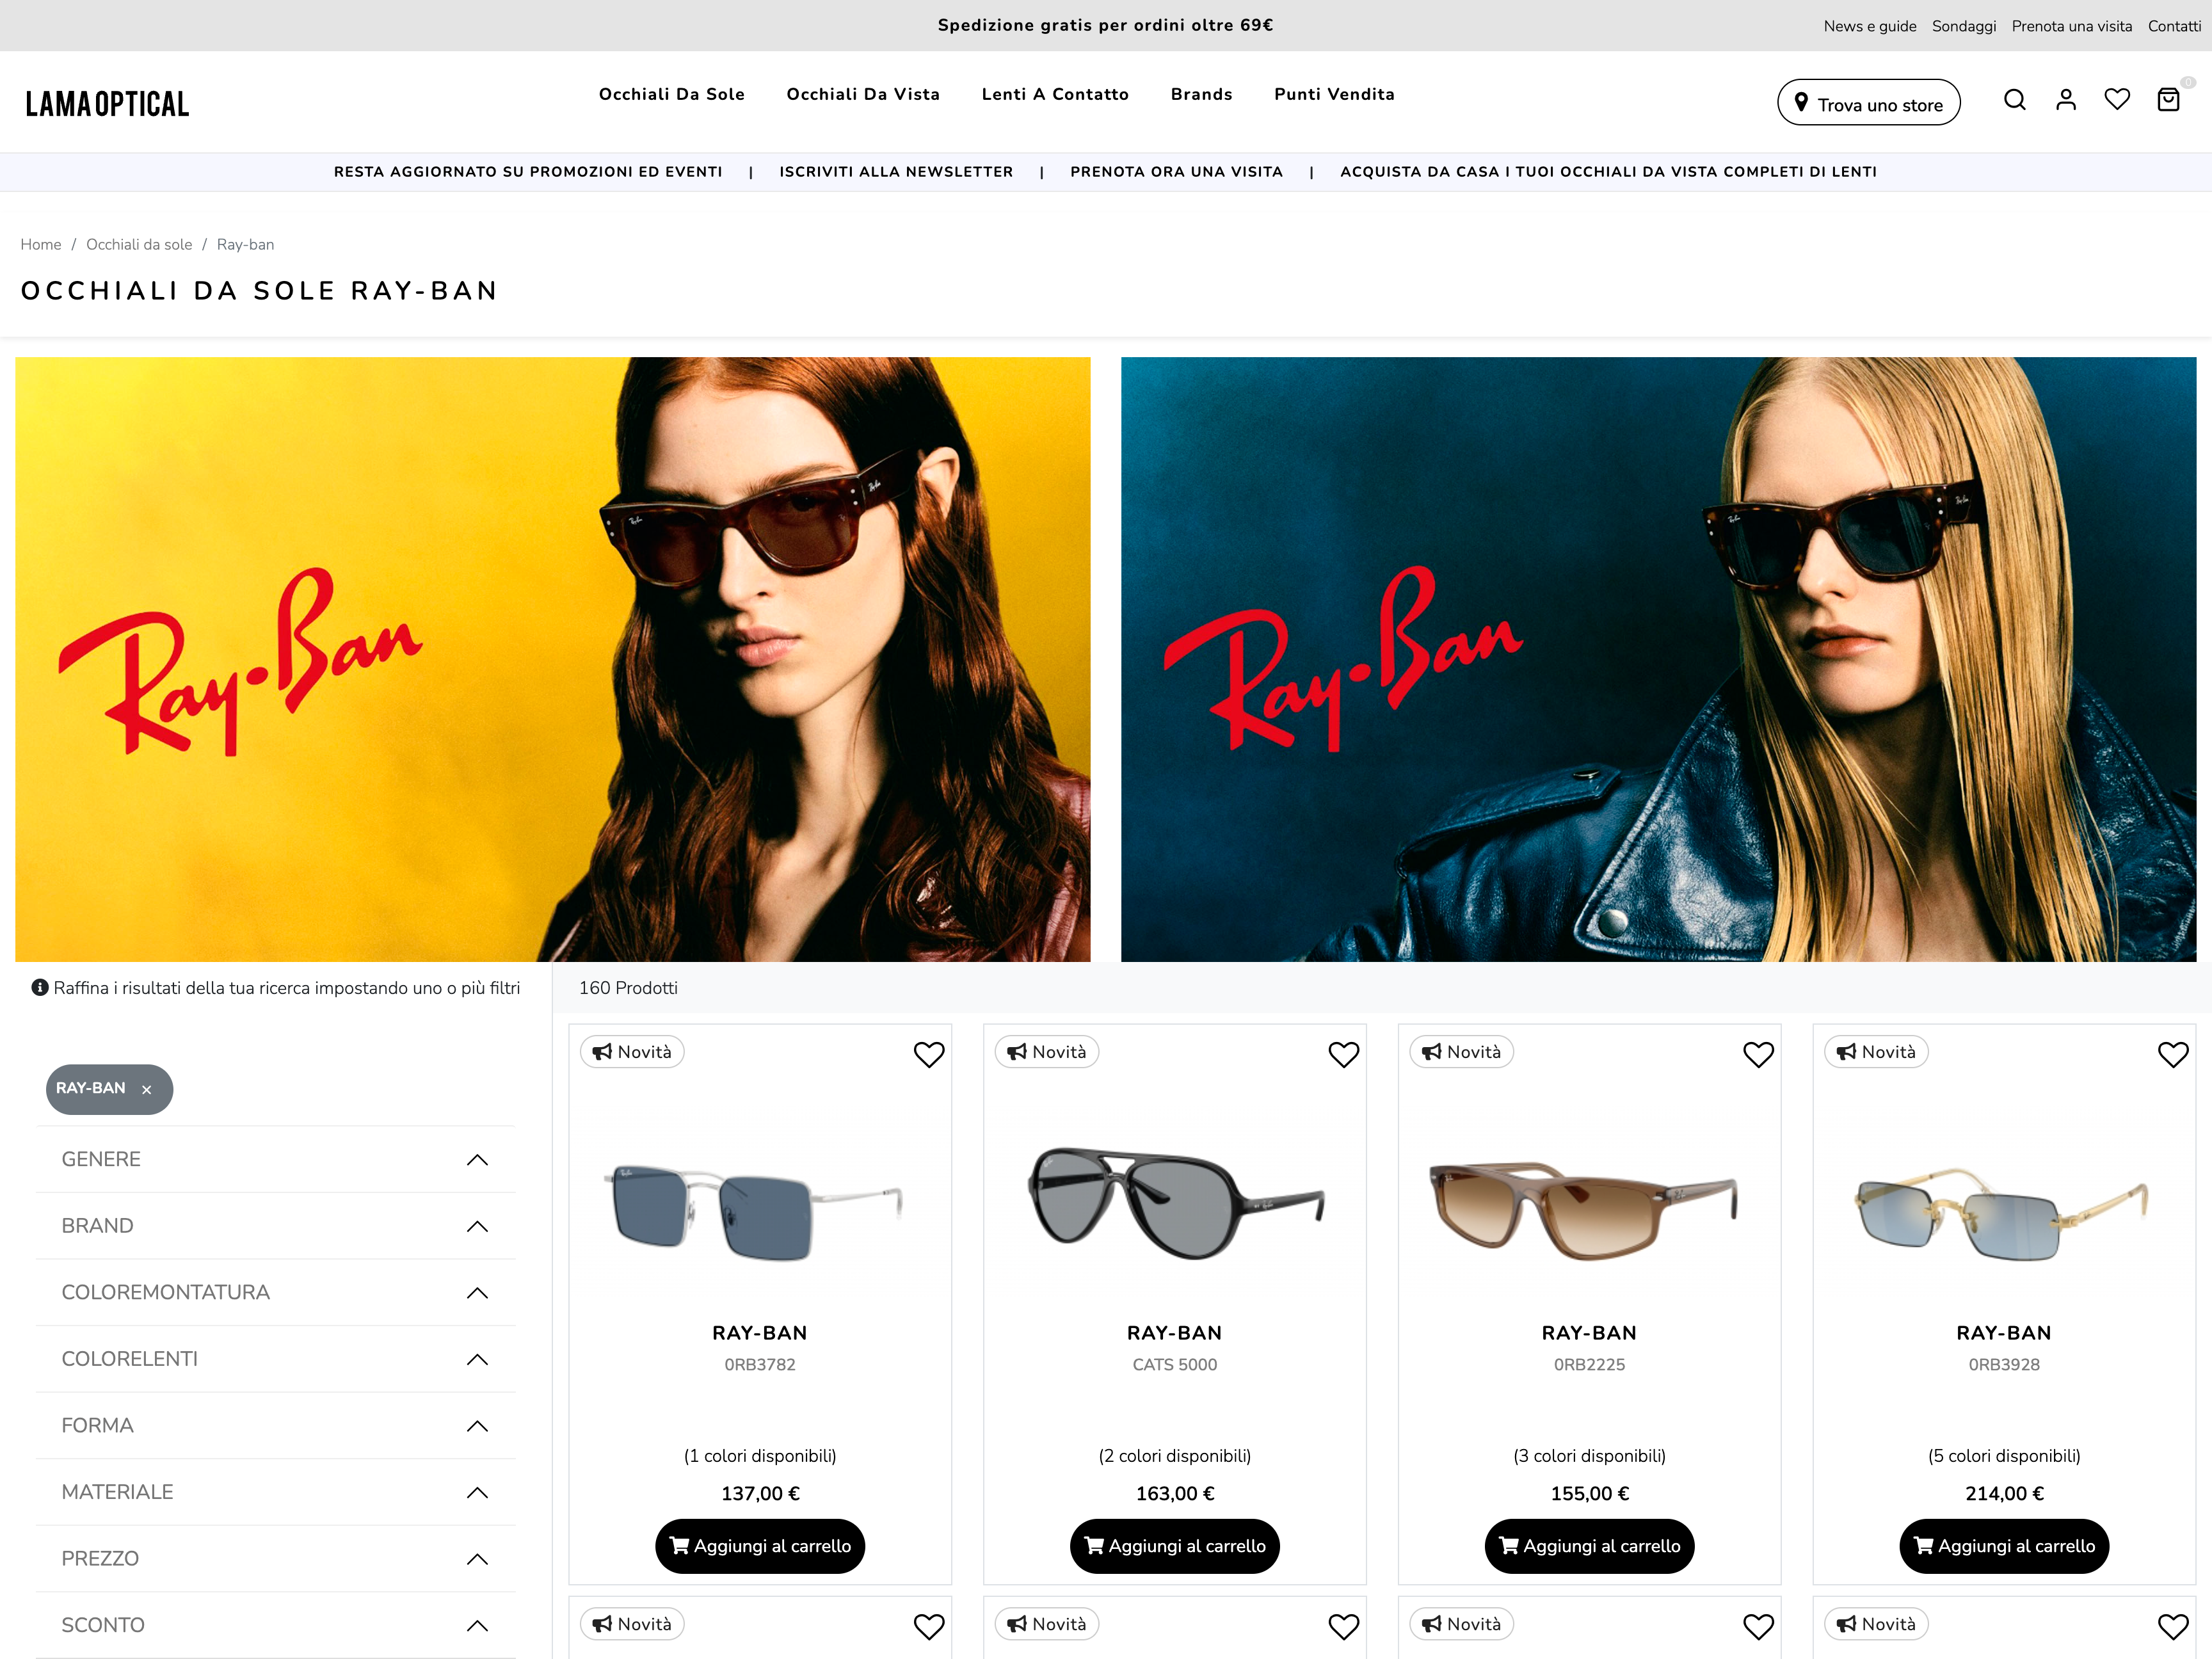
Task: Add 0RB3782 to cart
Action: click(x=760, y=1546)
